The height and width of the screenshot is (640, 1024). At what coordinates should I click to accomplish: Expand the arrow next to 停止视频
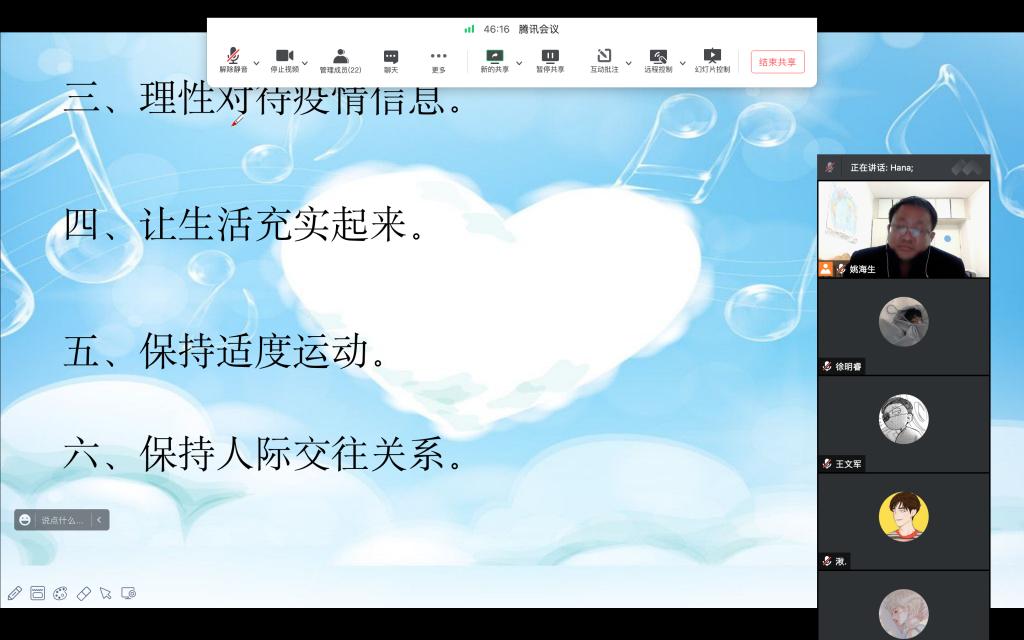click(x=305, y=63)
